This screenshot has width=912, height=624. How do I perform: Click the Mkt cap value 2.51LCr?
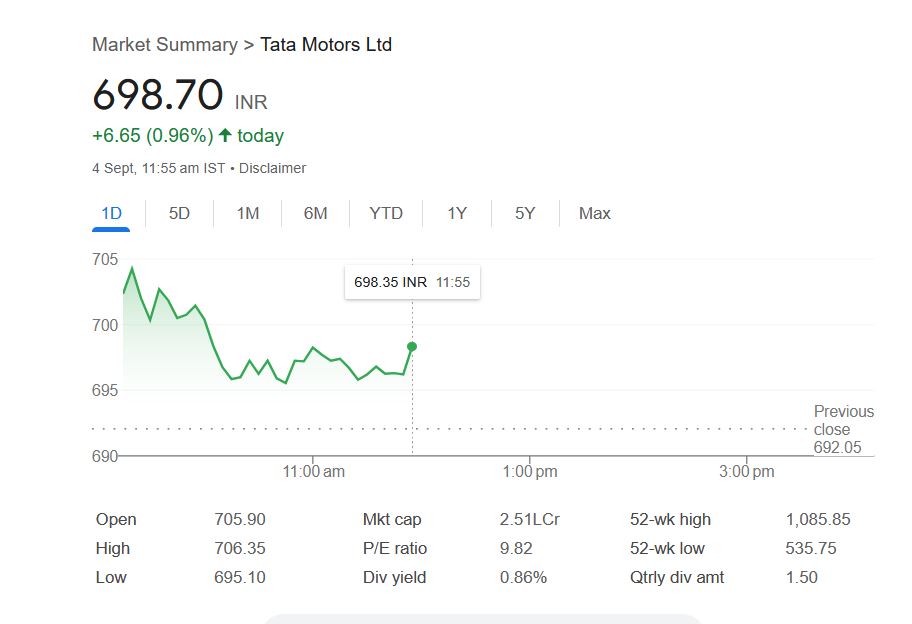[x=529, y=519]
